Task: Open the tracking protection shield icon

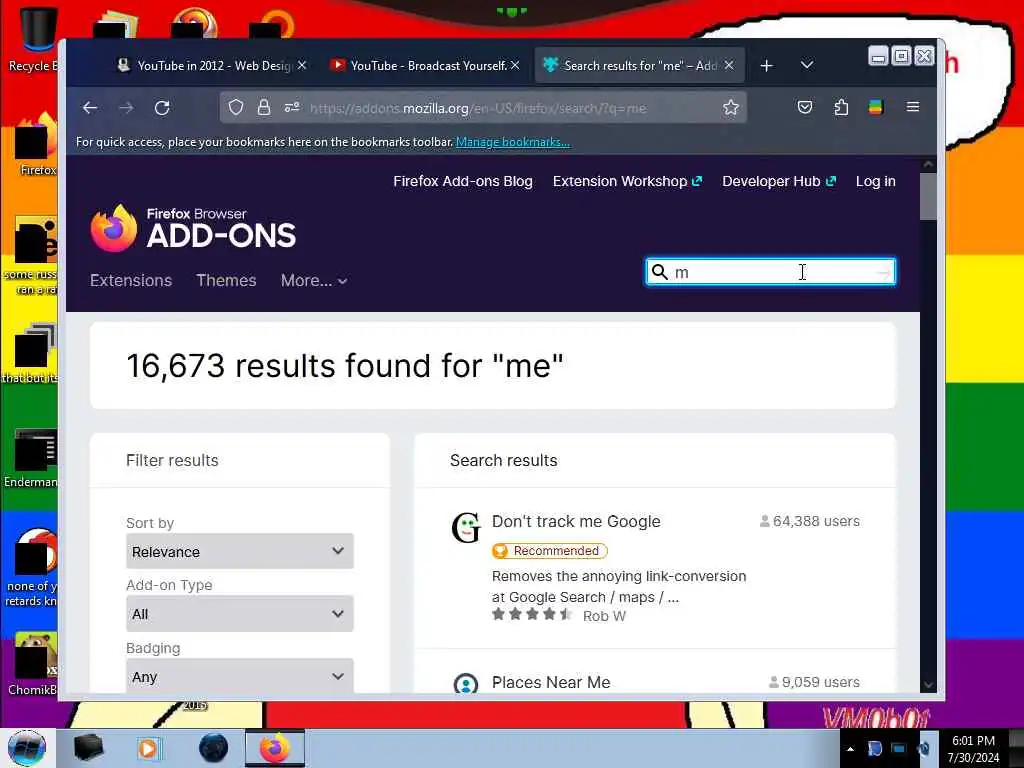Action: [x=236, y=108]
